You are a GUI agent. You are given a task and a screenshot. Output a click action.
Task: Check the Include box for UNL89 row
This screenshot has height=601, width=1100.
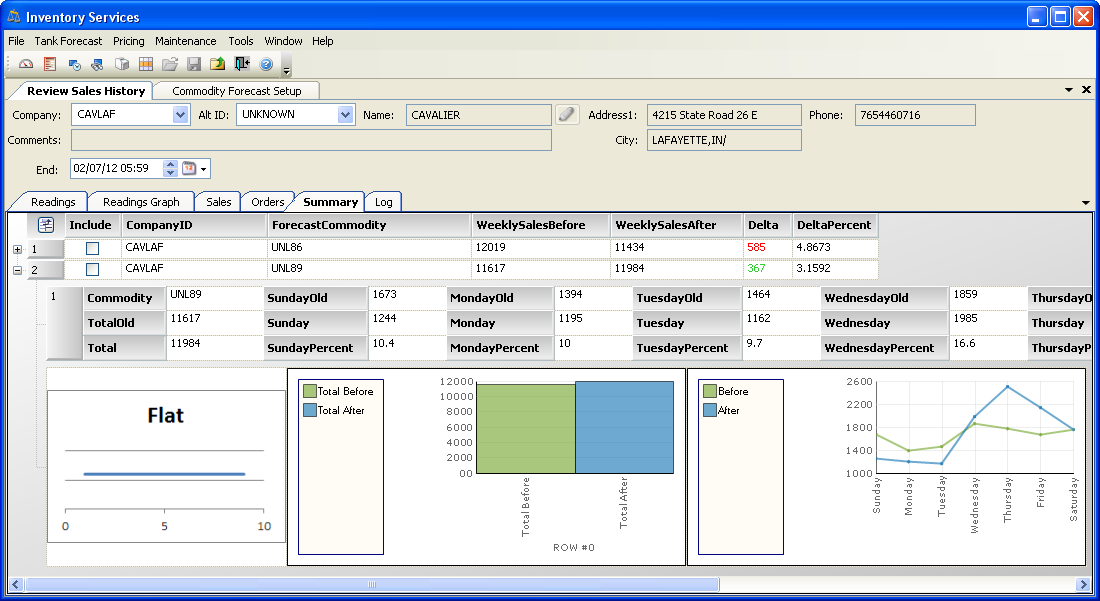click(92, 269)
